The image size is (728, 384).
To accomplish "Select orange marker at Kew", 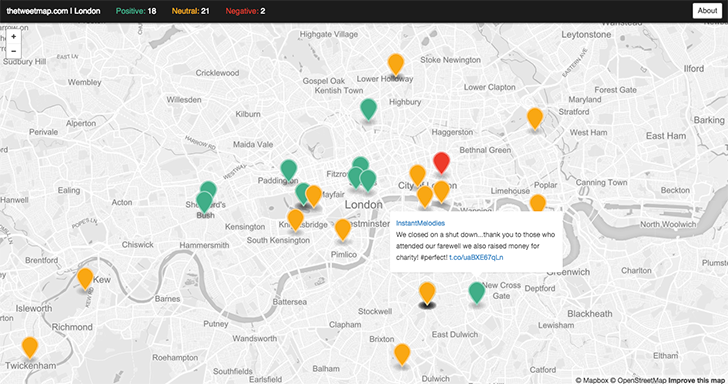I will click(x=85, y=279).
